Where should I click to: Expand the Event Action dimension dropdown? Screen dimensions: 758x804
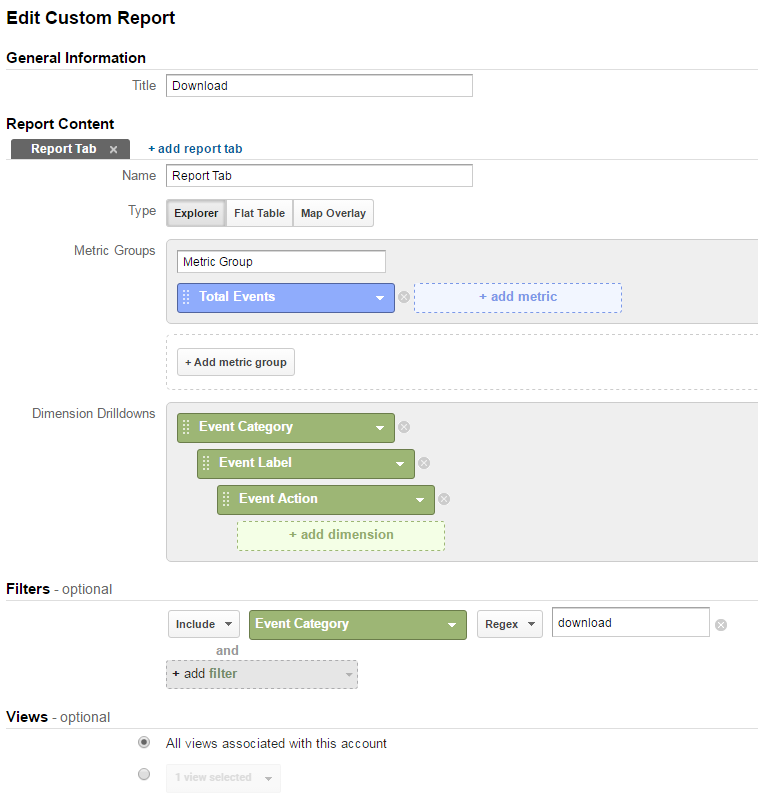[x=420, y=499]
